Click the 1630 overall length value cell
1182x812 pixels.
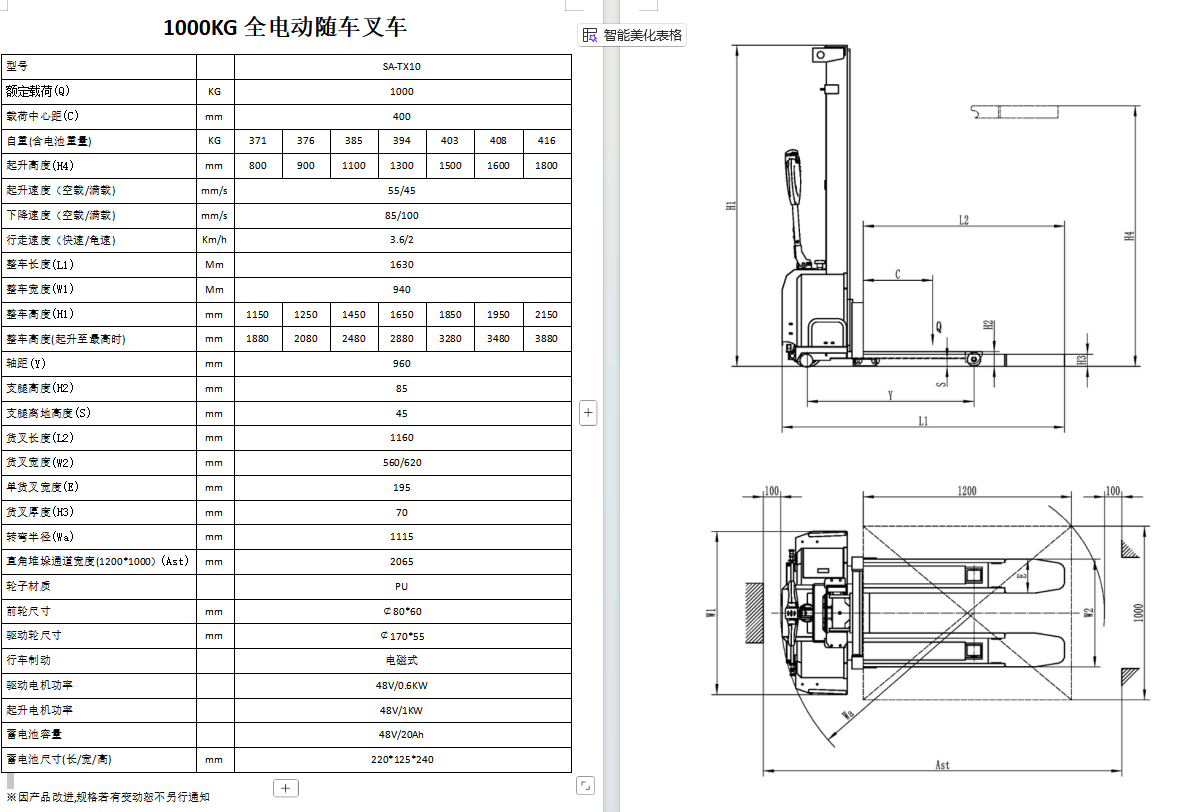402,265
